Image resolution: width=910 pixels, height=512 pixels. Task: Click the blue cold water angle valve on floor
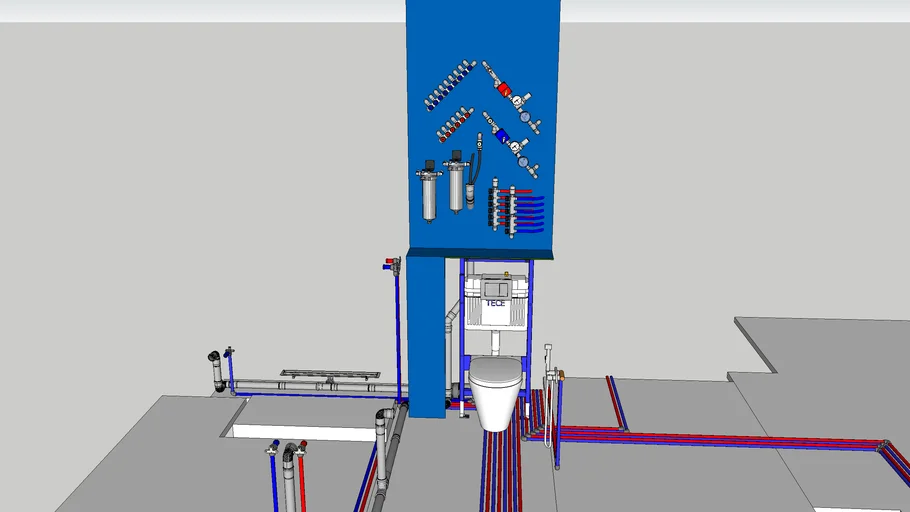click(x=273, y=451)
